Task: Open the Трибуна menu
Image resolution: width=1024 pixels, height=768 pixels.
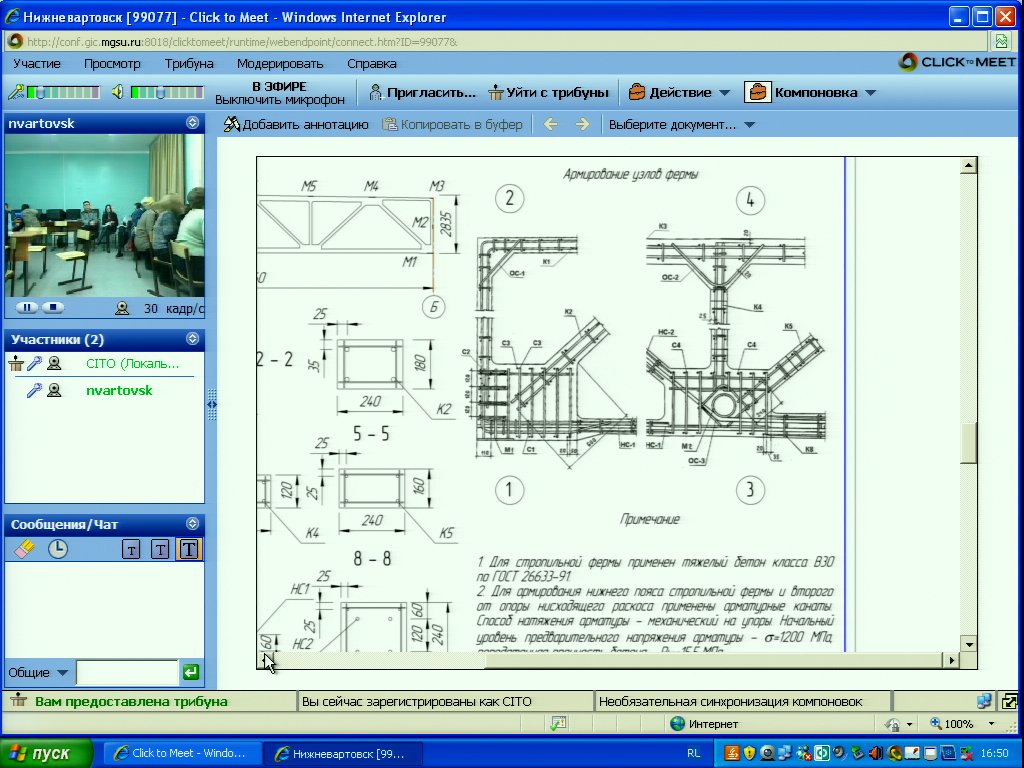Action: (189, 63)
